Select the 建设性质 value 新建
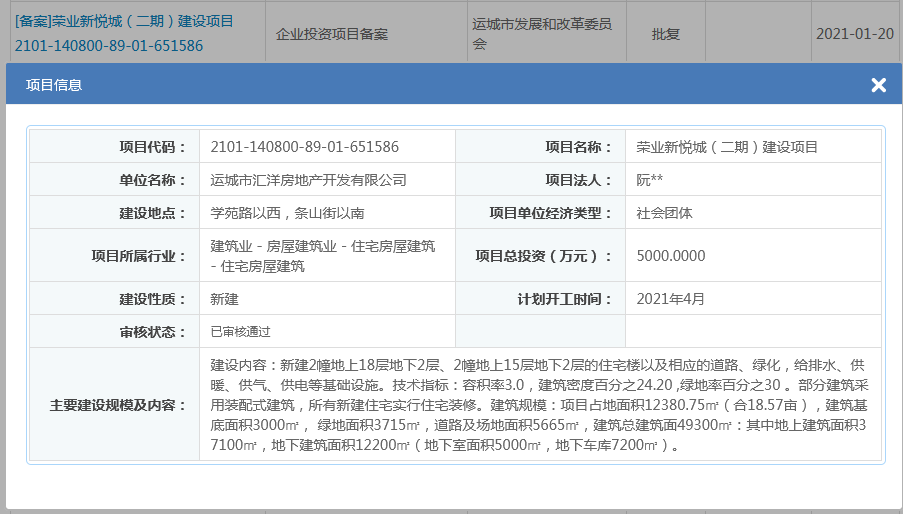Screen dimensions: 903x514 (x=225, y=299)
